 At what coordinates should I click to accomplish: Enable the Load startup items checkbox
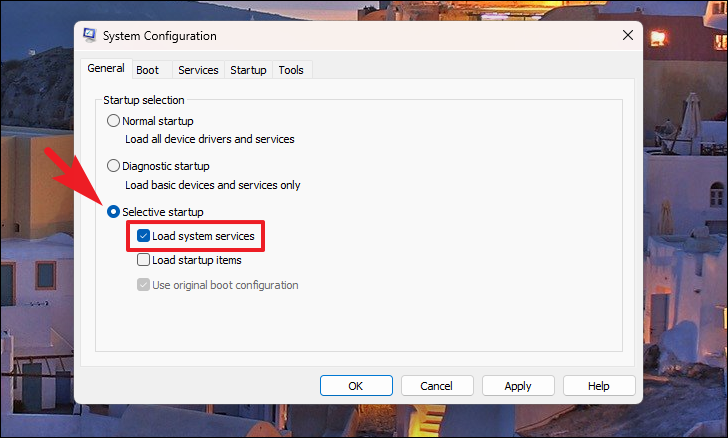143,260
